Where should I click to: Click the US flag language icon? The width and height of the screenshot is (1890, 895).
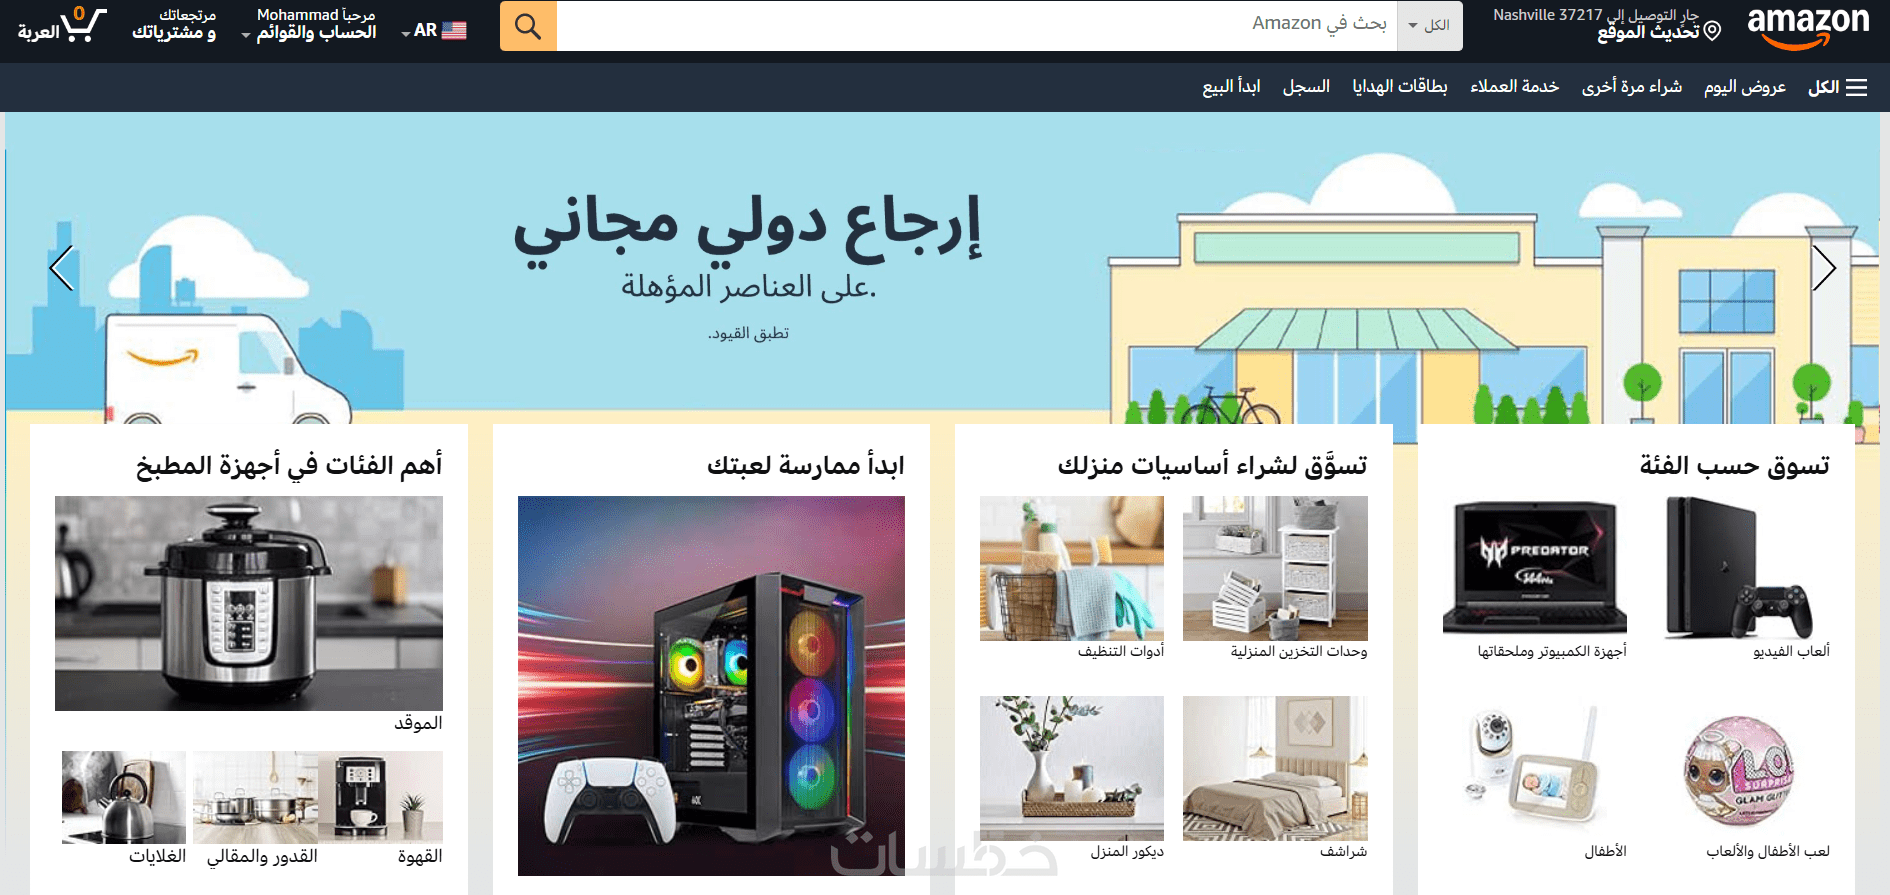click(454, 31)
